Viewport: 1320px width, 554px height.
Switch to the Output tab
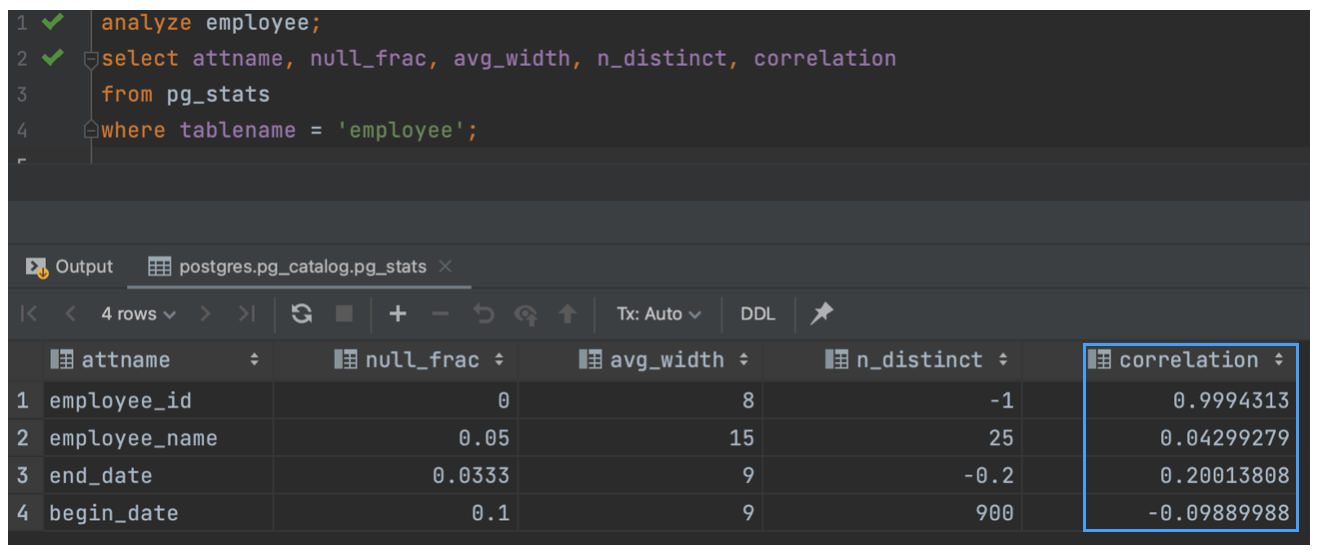pos(70,267)
